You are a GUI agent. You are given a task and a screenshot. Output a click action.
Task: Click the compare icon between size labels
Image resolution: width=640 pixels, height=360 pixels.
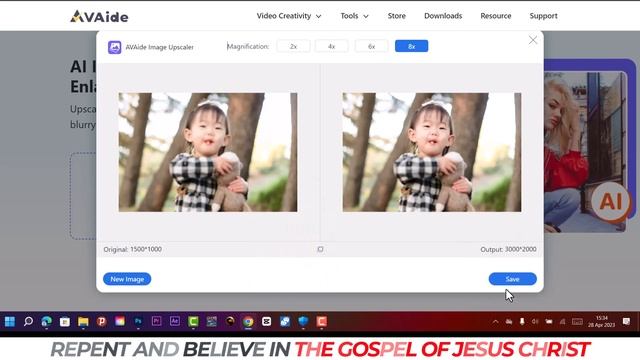pyautogui.click(x=320, y=249)
